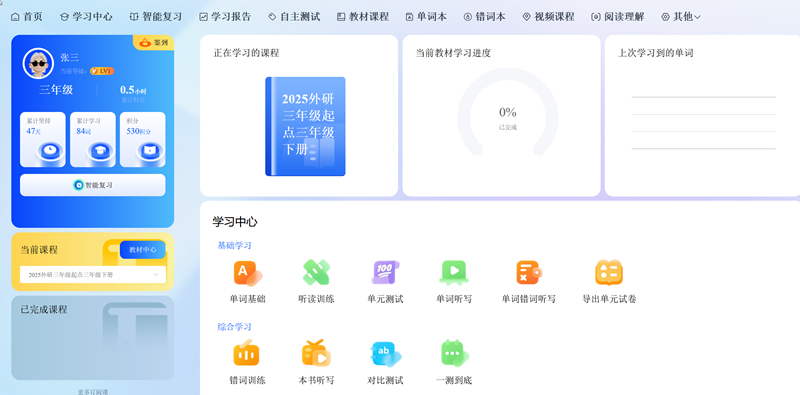Click the 0.5小时 study time
This screenshot has width=800, height=395.
click(x=133, y=90)
